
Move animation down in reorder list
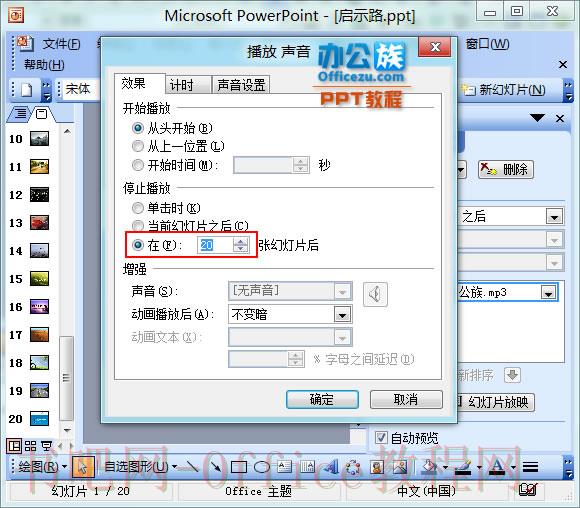[x=512, y=375]
